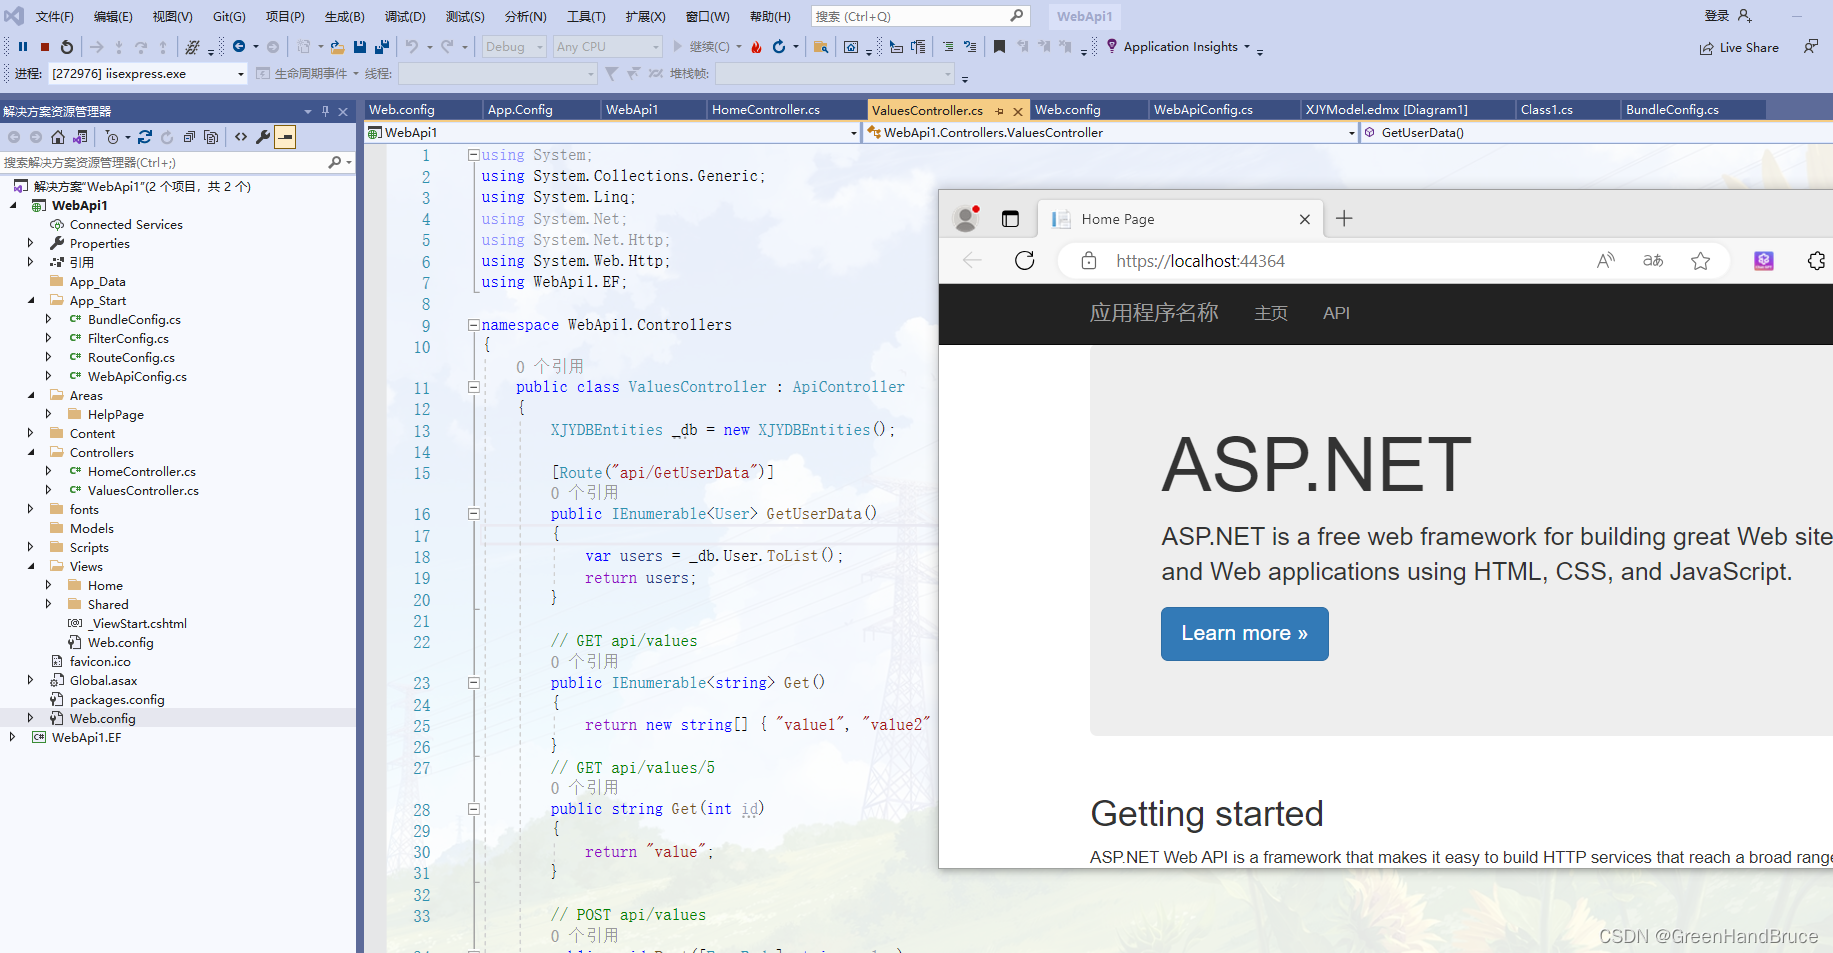Screen dimensions: 1833x953
Task: Add page to favorites with star icon
Action: tap(1700, 261)
